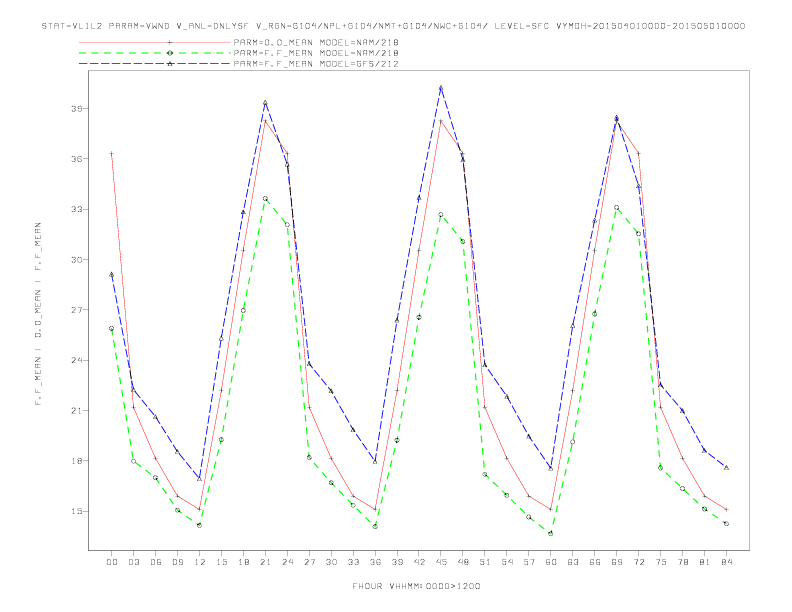792x612 pixels.
Task: Click the blue triangle marker in the legend
Action: [x=170, y=64]
